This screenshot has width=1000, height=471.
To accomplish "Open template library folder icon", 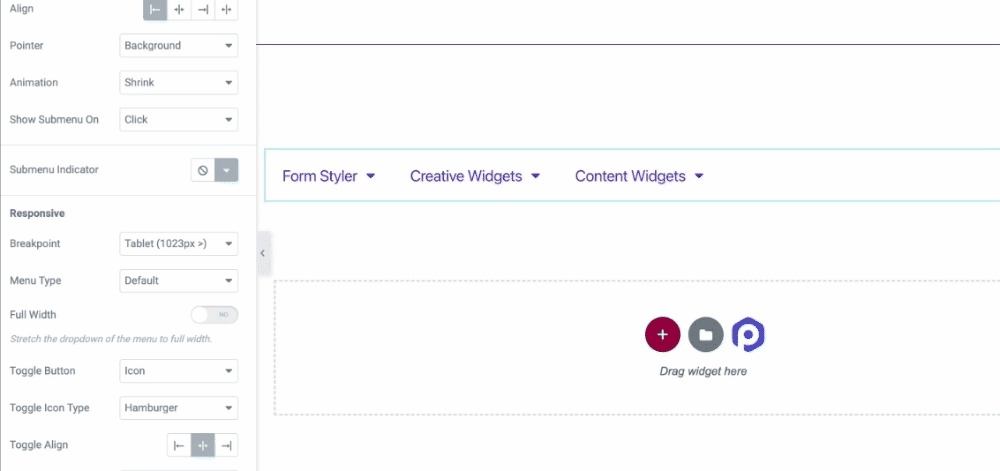I will point(705,334).
